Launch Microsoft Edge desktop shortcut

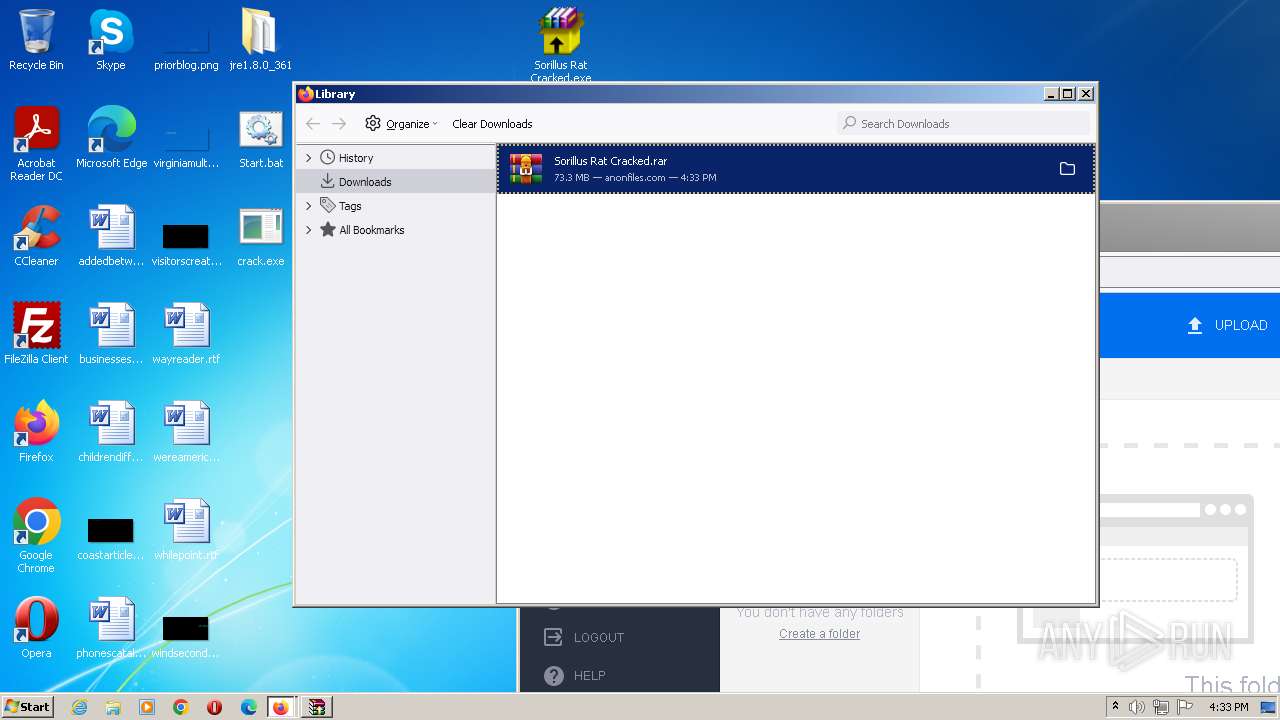(x=111, y=138)
